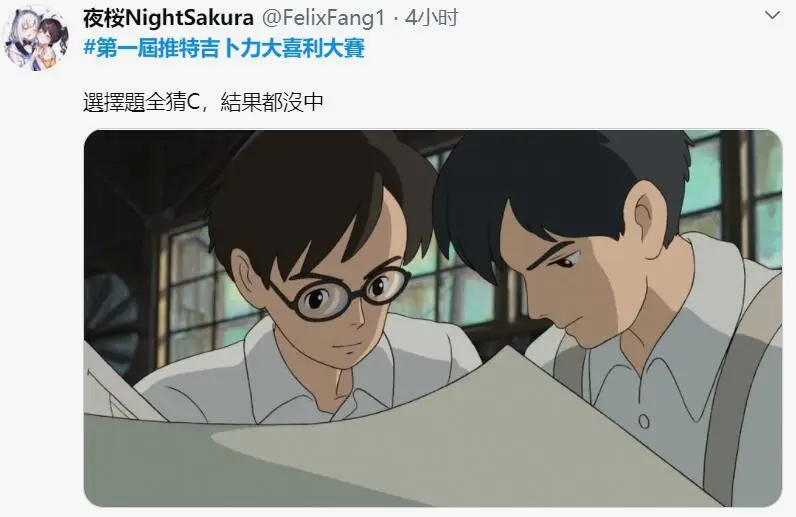This screenshot has height=517, width=796.
Task: Open the attached anime image in viewer
Action: [x=433, y=318]
